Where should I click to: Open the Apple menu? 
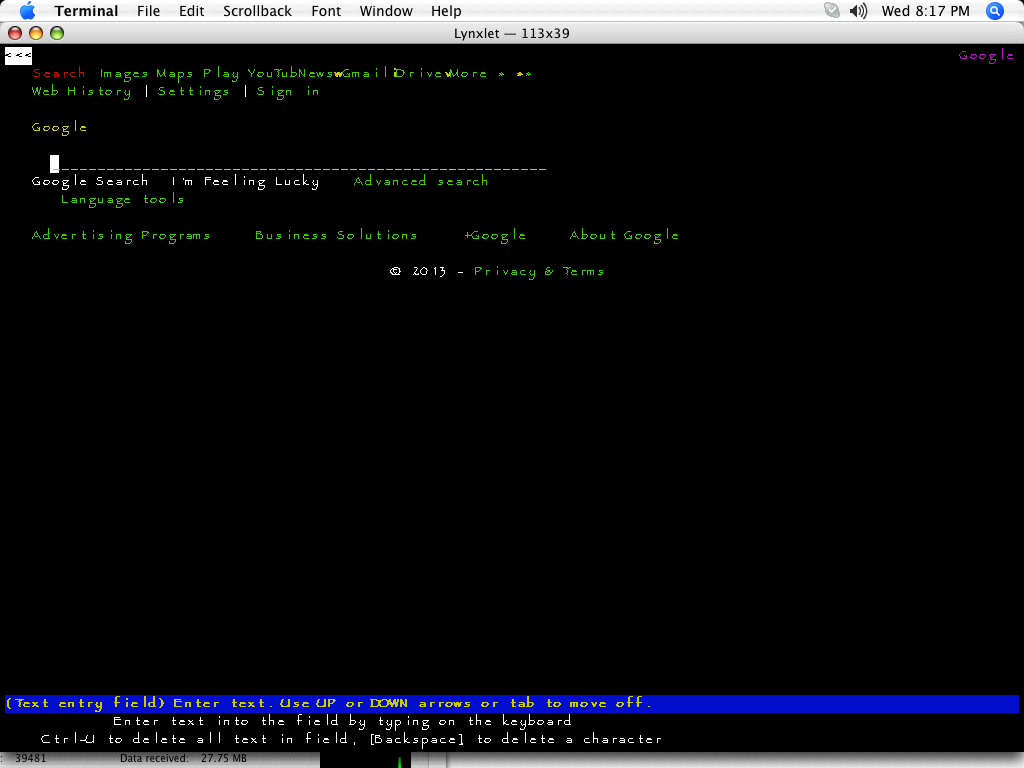click(x=27, y=11)
